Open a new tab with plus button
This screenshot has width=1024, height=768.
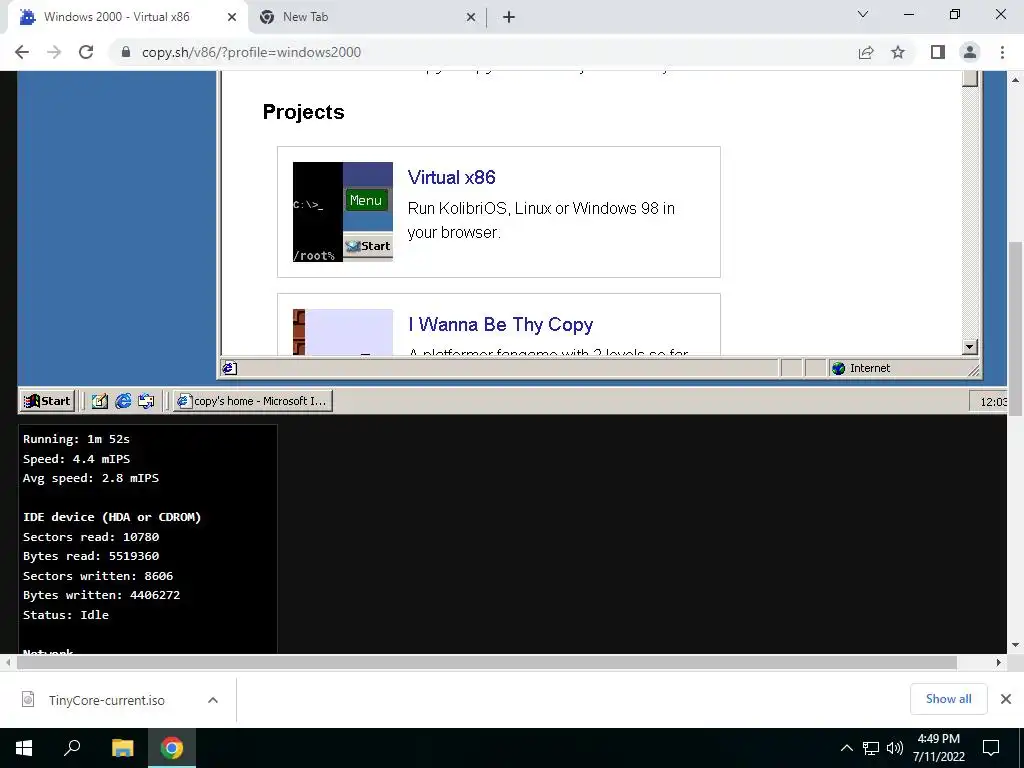click(x=509, y=18)
